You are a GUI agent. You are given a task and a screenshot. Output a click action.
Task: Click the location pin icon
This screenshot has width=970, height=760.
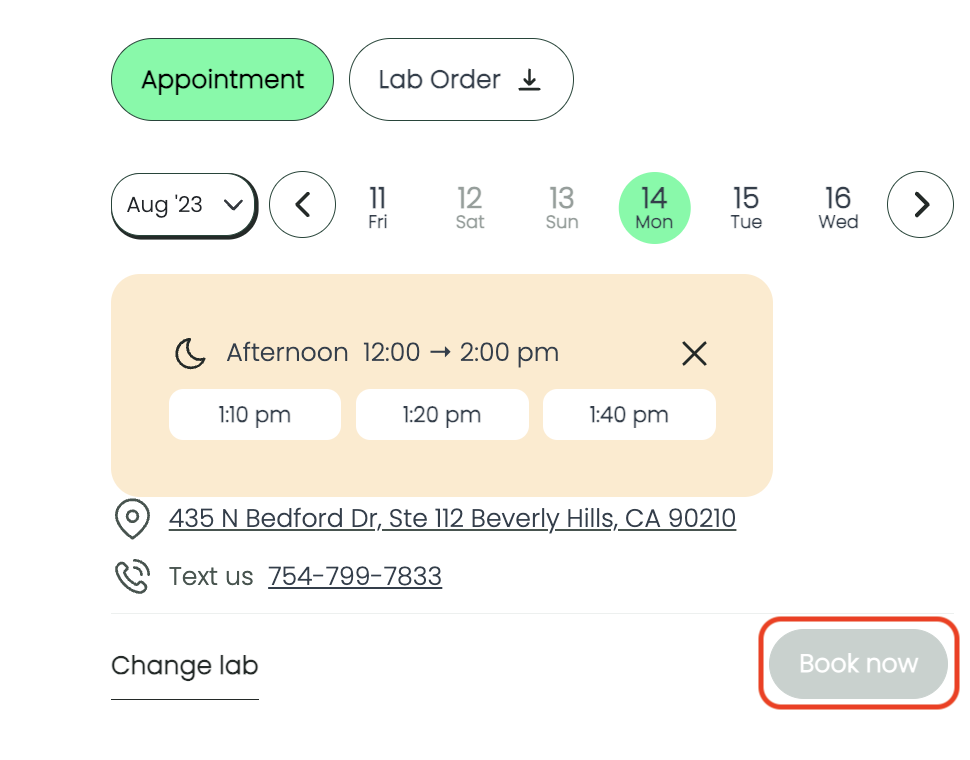tap(133, 519)
